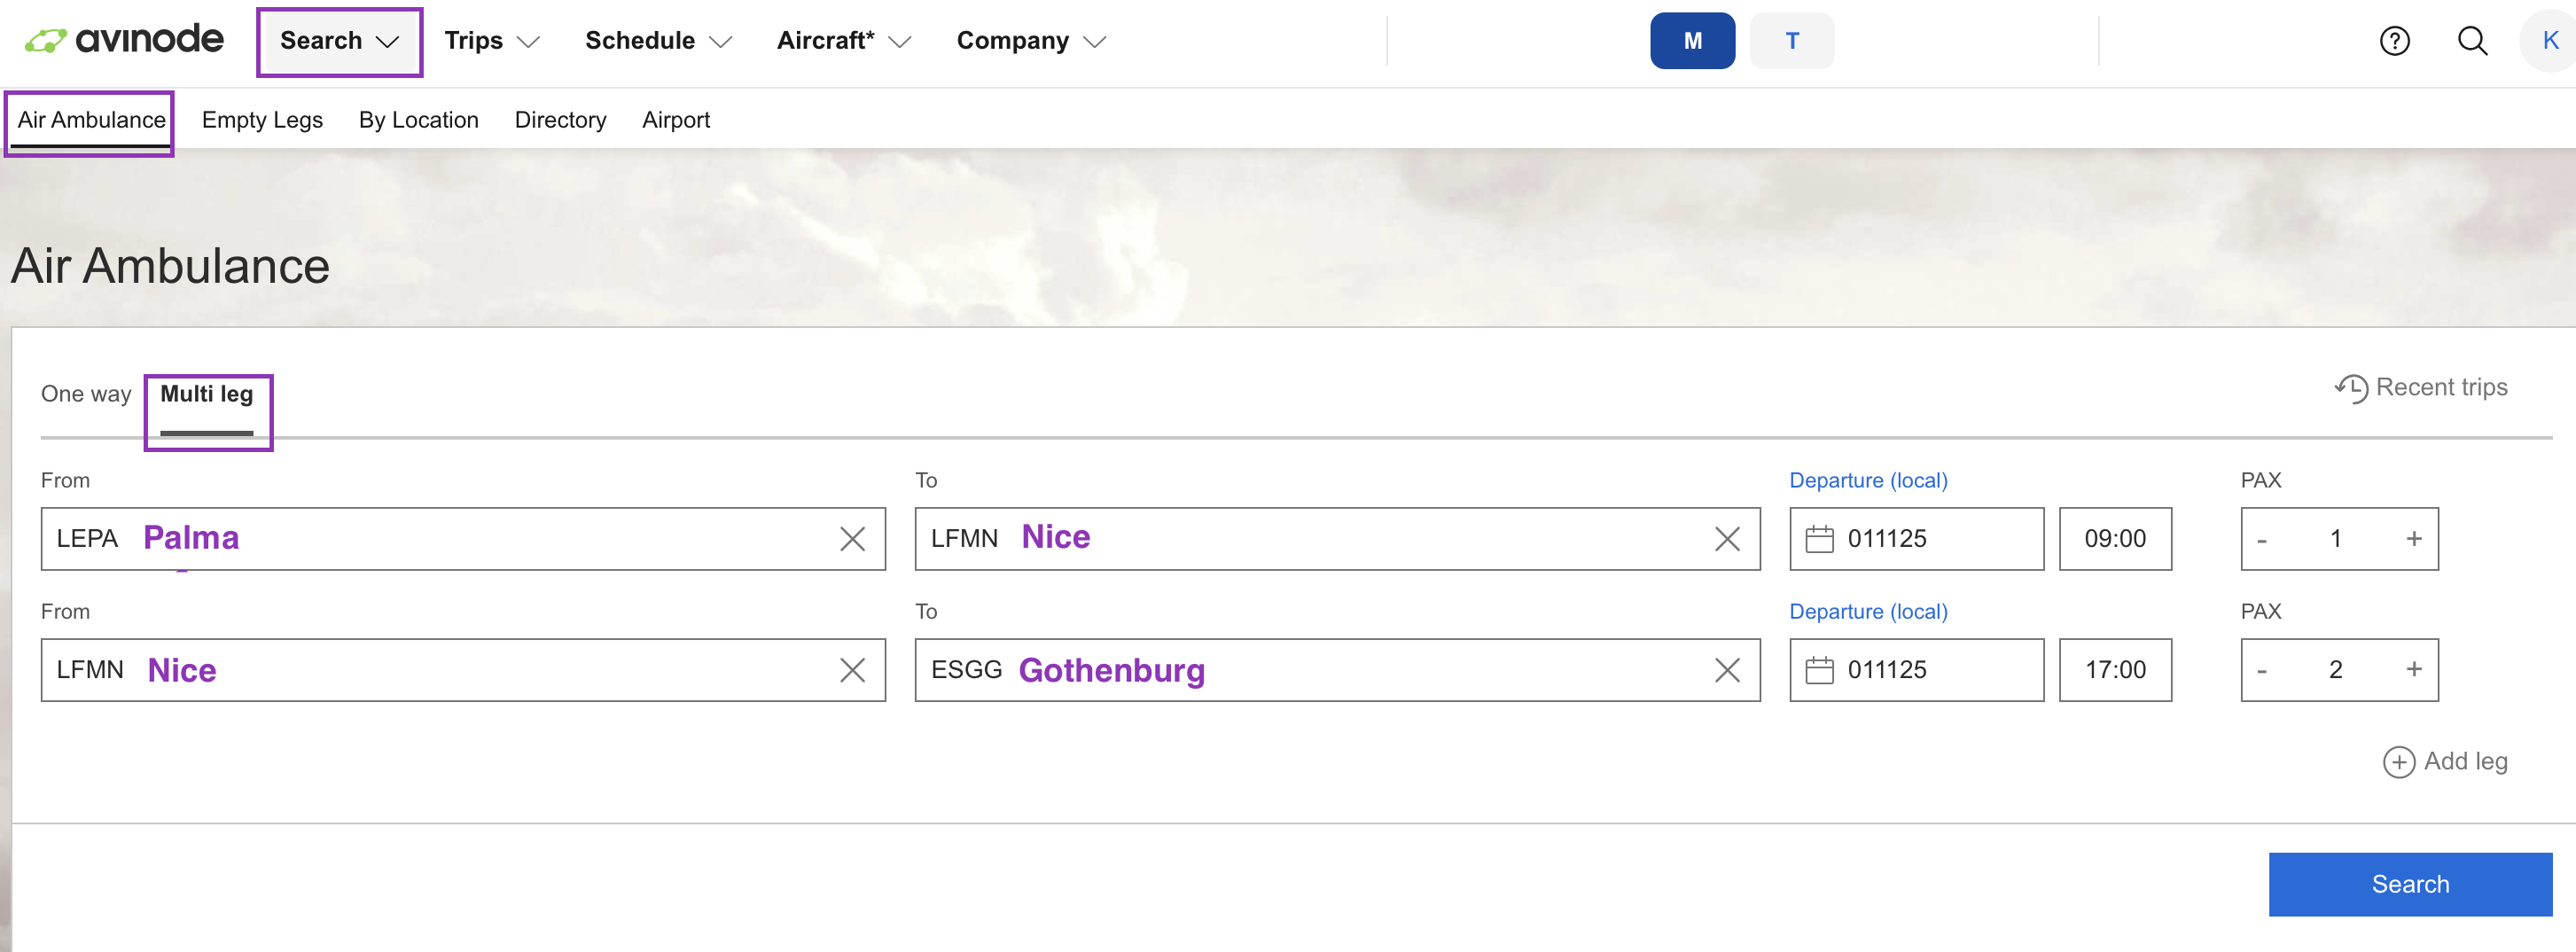This screenshot has width=2576, height=952.
Task: Clear the Nice LFMN destination in first leg
Action: pos(1726,539)
